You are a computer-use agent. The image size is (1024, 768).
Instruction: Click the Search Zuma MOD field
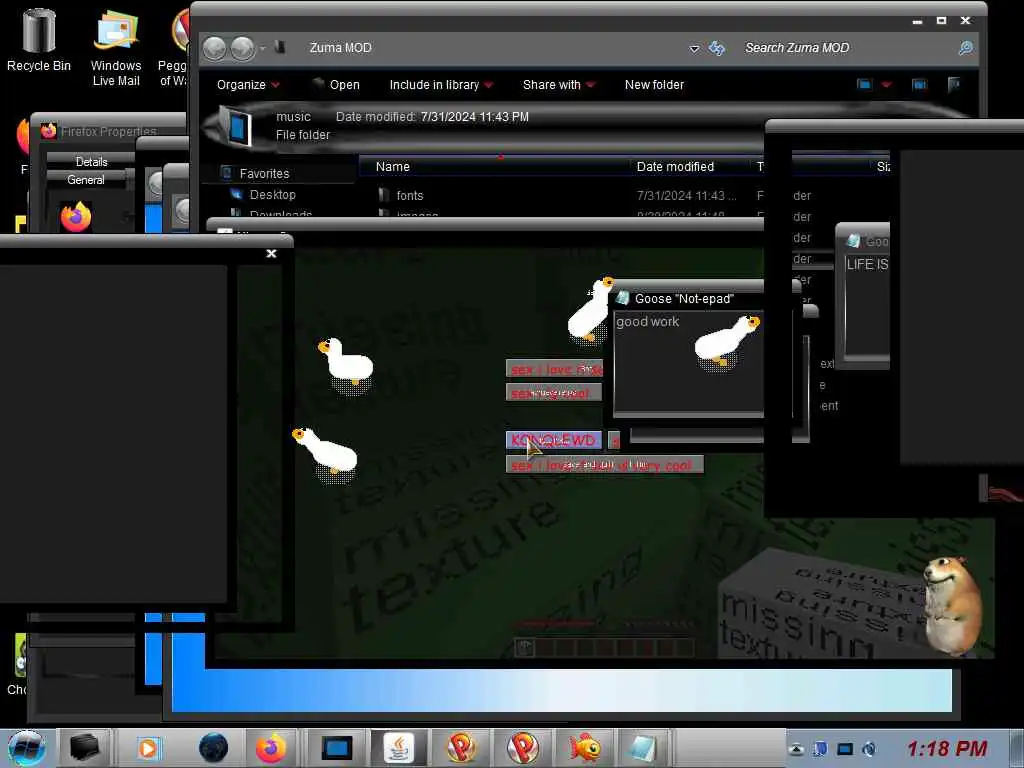[848, 48]
